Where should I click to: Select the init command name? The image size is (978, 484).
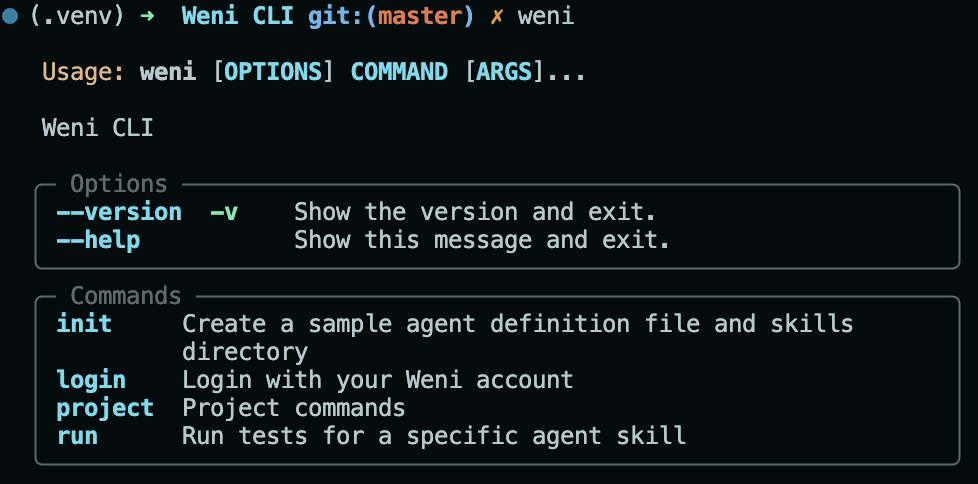84,324
